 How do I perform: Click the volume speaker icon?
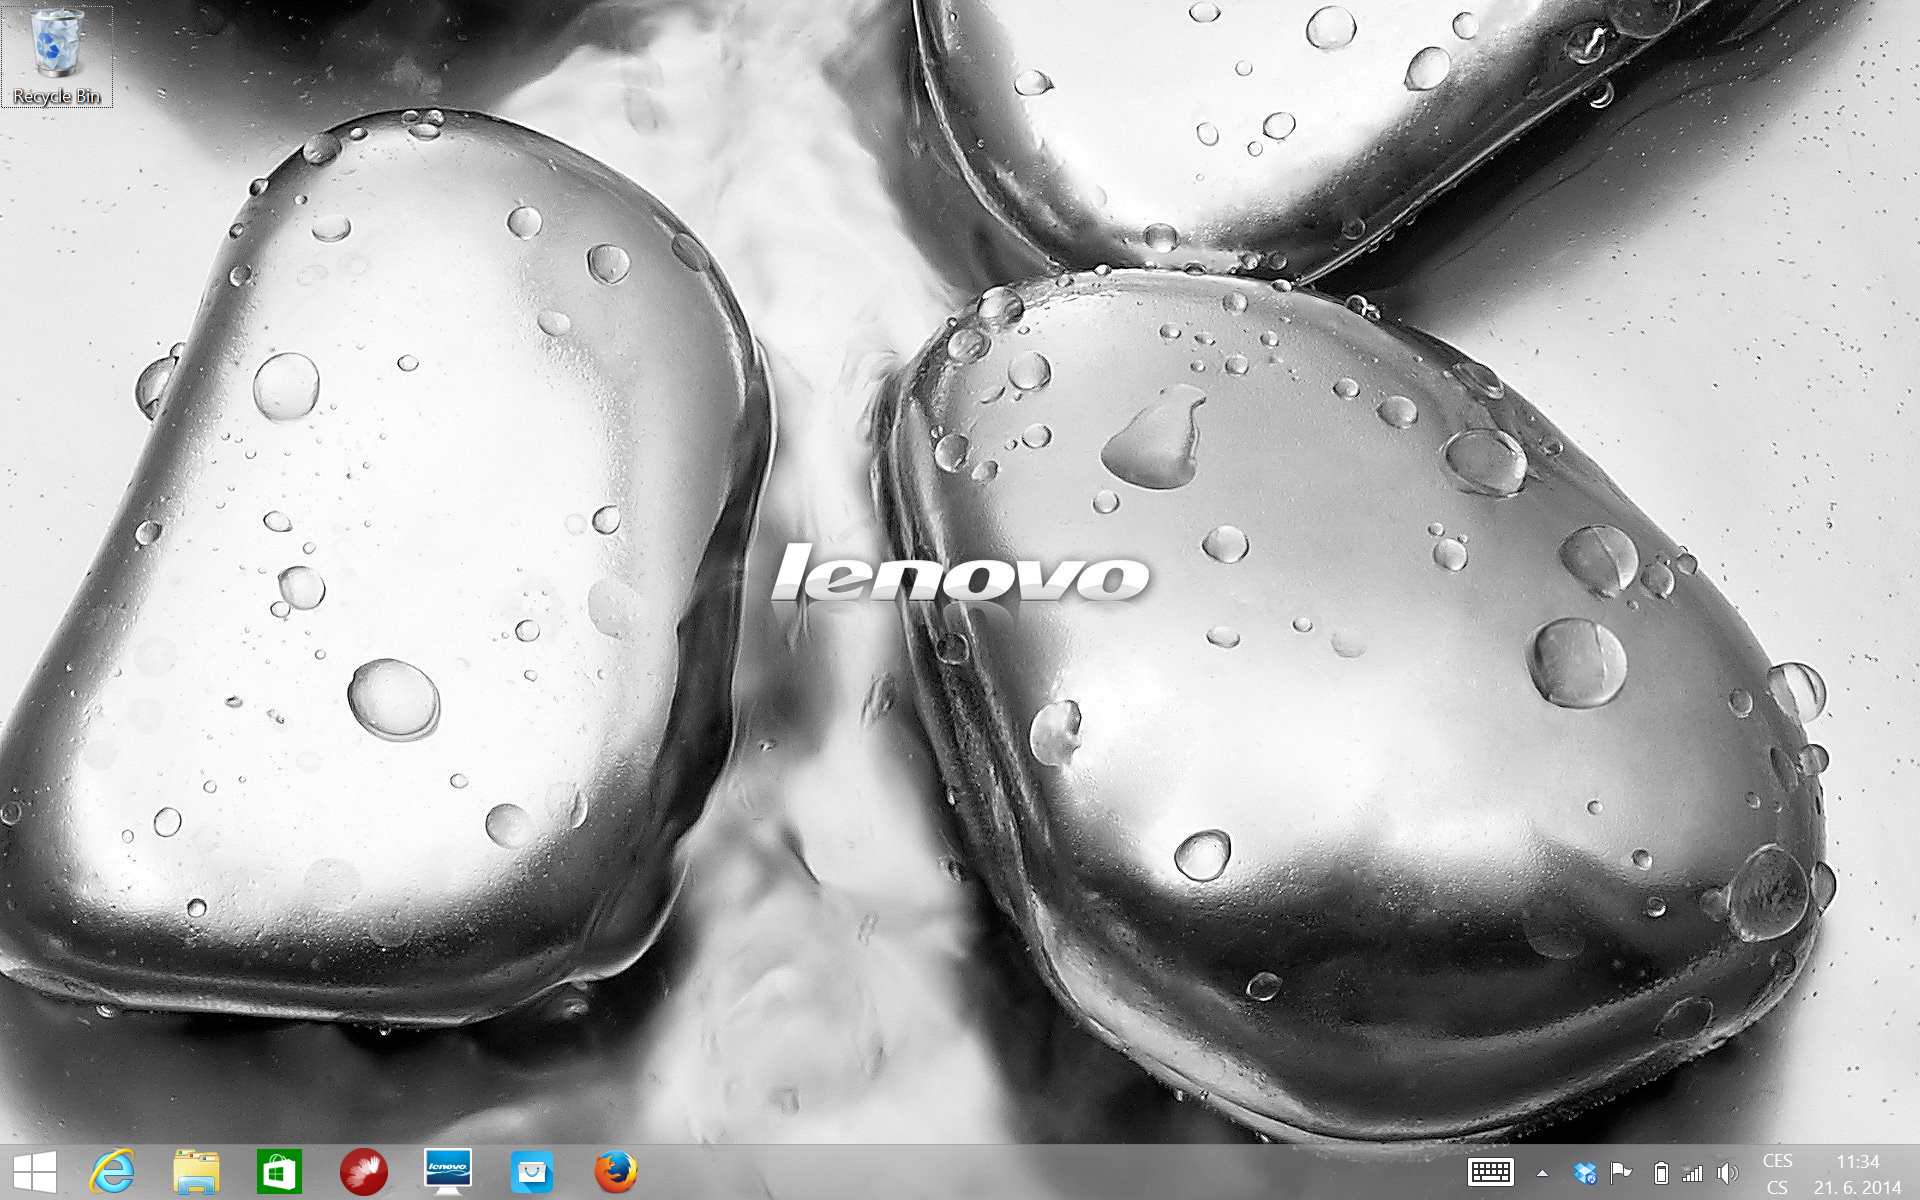[x=1727, y=1173]
